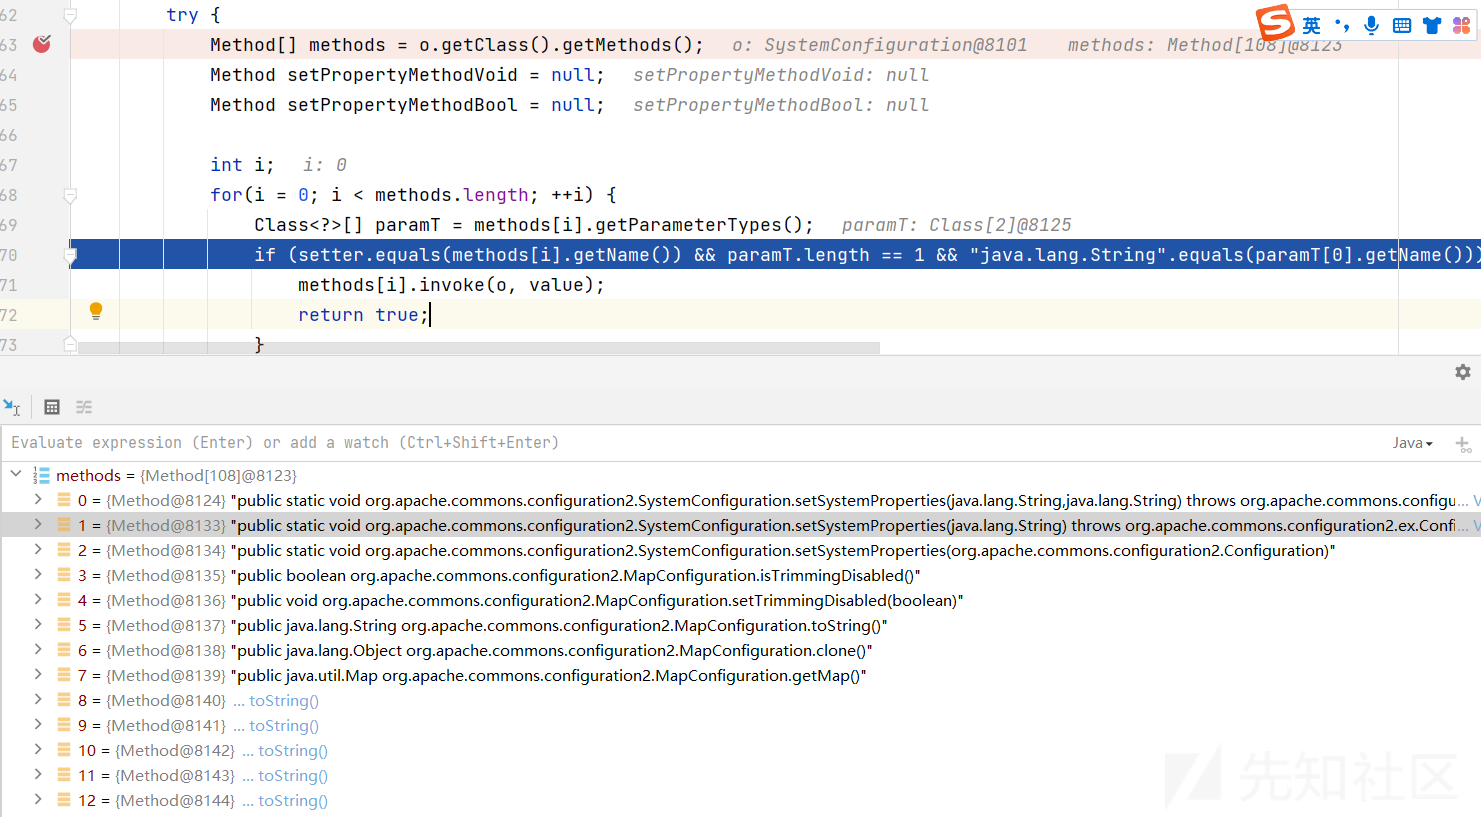This screenshot has height=817, width=1481.
Task: Click the toString() link for element 8
Action: pyautogui.click(x=284, y=701)
